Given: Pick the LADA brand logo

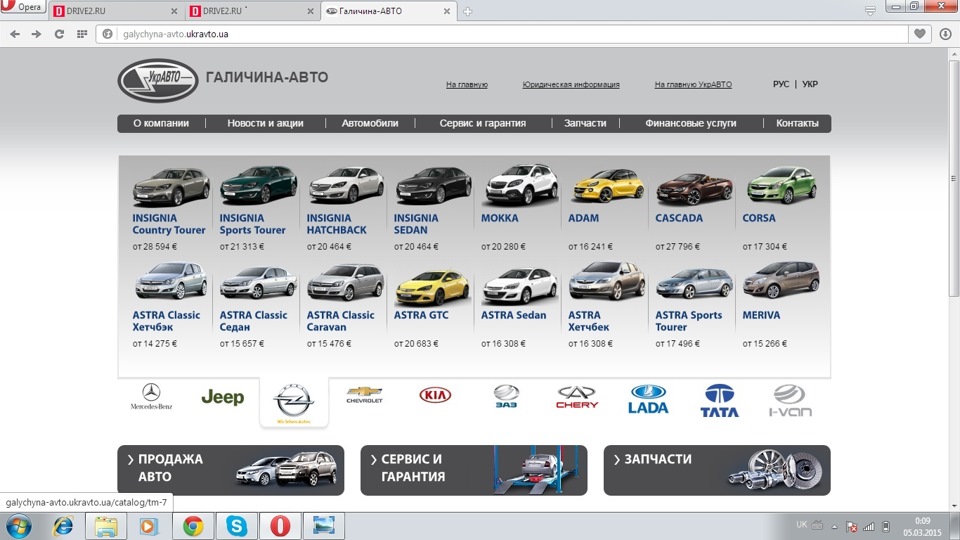Looking at the screenshot, I should point(648,399).
